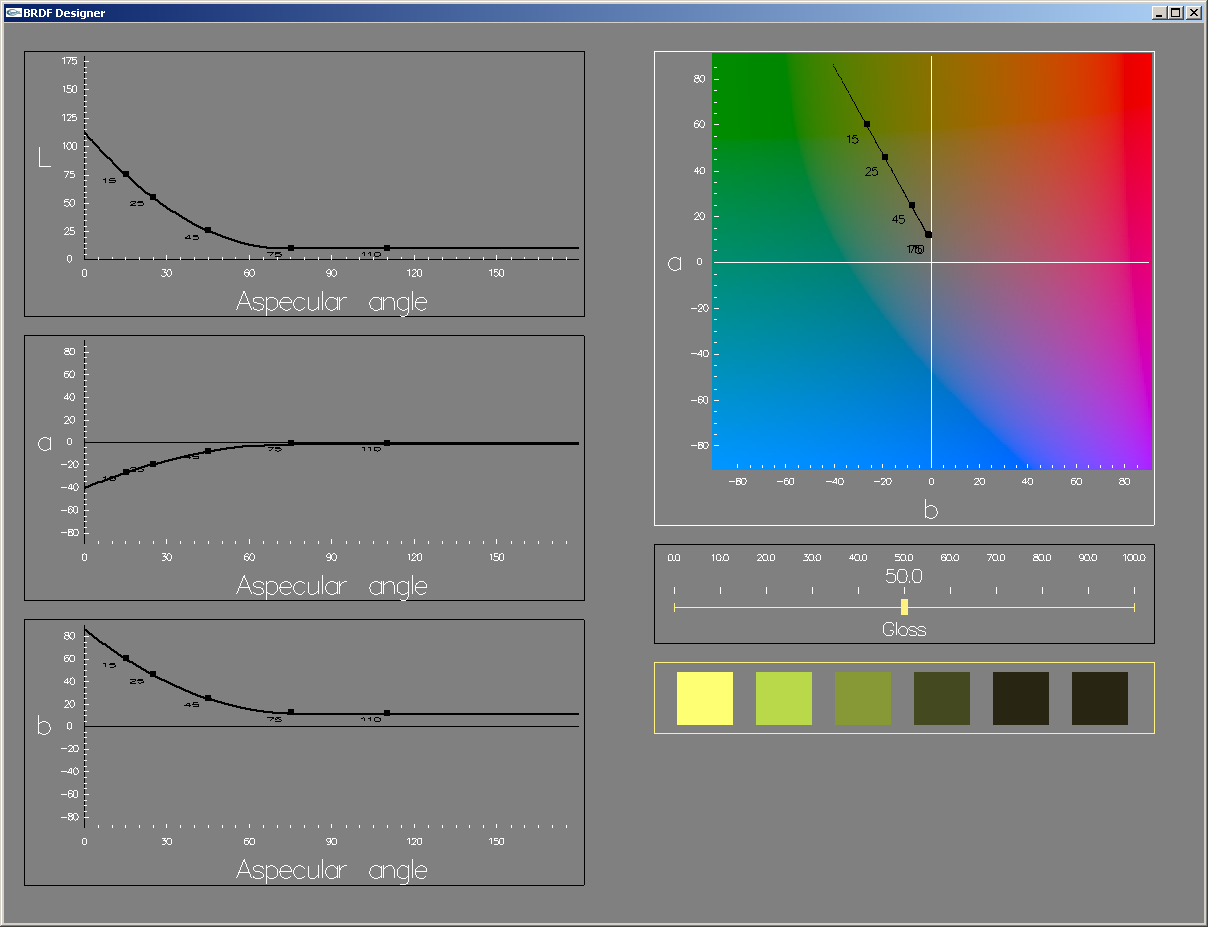This screenshot has width=1208, height=927.
Task: Grab the 15° control point in the b-vs-angle plot
Action: point(126,658)
